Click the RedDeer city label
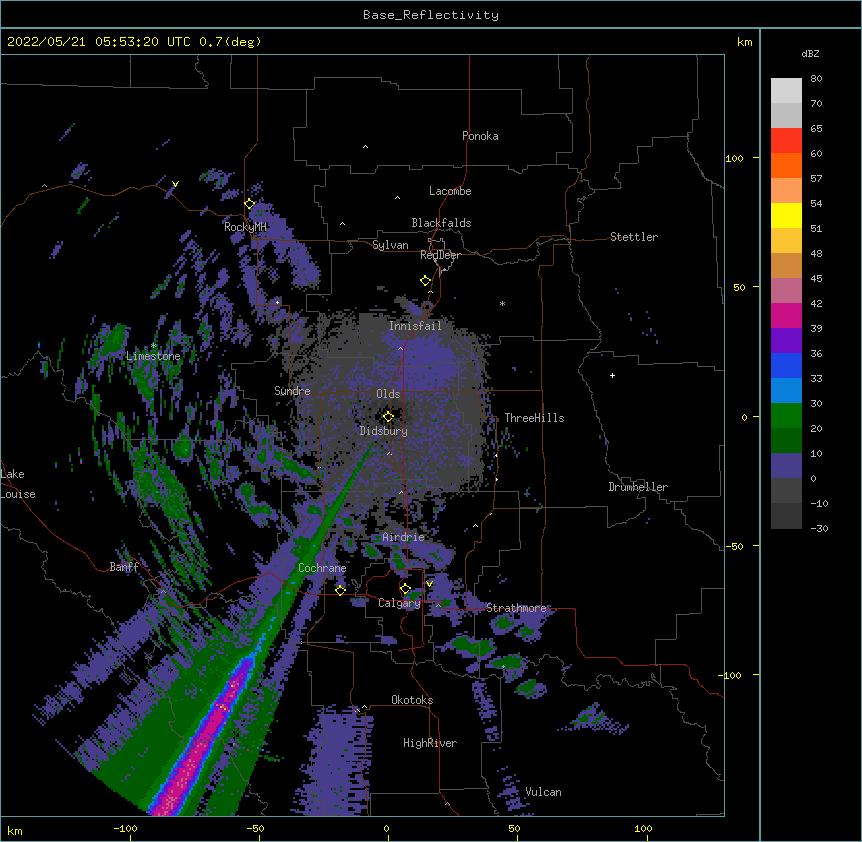Image resolution: width=862 pixels, height=842 pixels. coord(440,255)
